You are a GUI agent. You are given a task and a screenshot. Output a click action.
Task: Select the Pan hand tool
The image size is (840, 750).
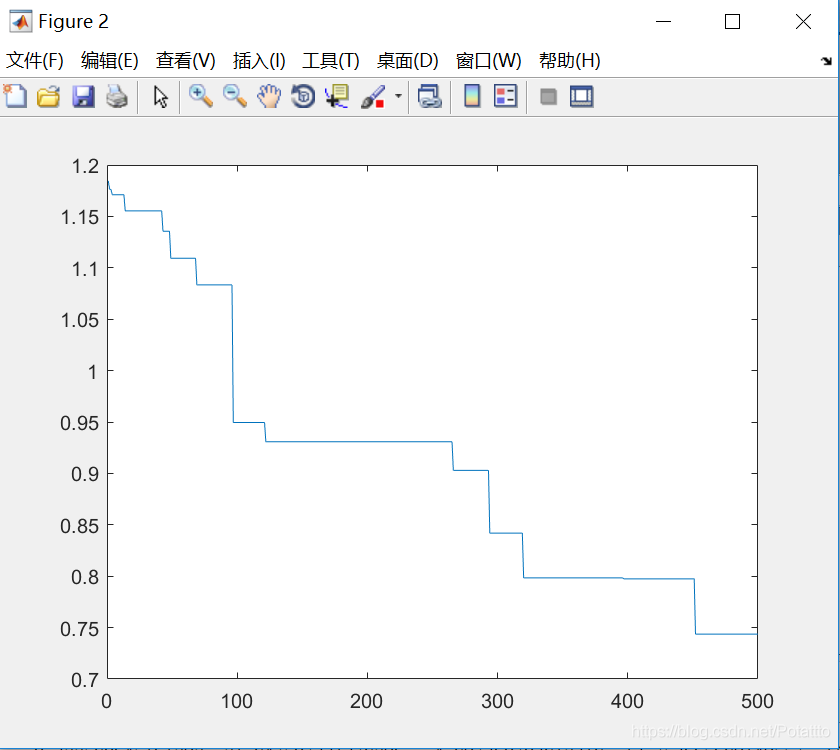click(x=269, y=96)
